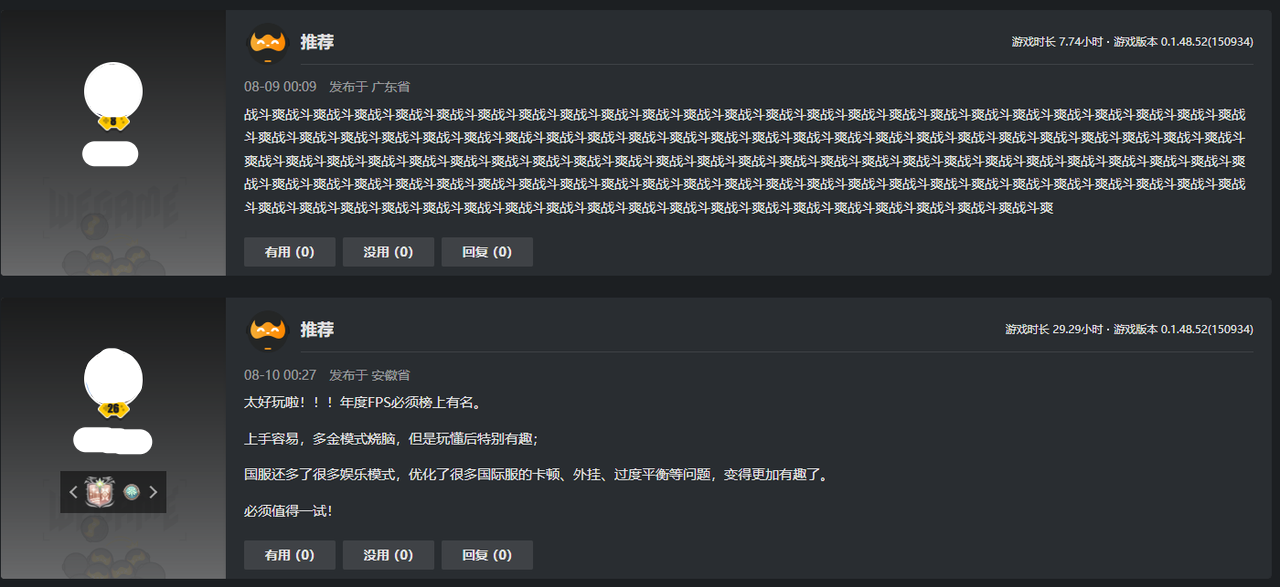Click the 推荐 label on the first review
Screen dimensions: 1280x587
(317, 42)
